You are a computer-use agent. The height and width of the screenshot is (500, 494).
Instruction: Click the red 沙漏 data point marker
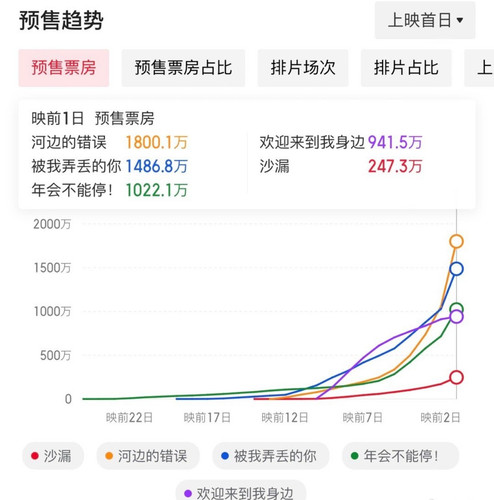[456, 377]
